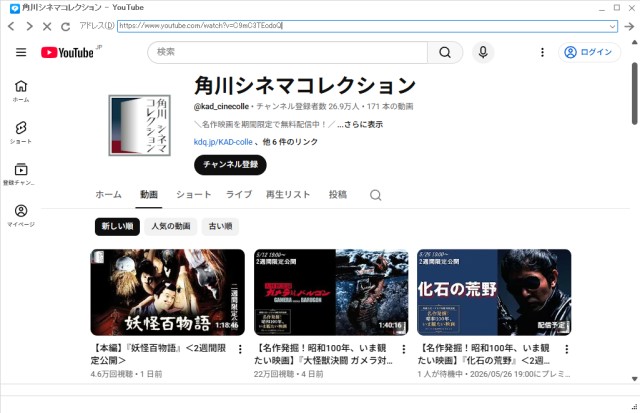Click the channel search magnifier icon
640x413 pixels.
[x=376, y=195]
